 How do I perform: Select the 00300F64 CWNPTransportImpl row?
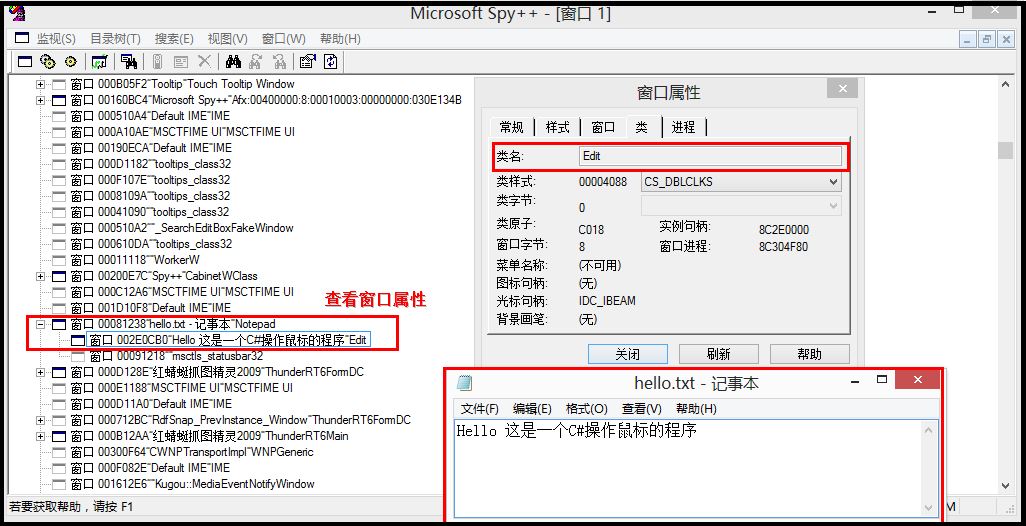[192, 452]
